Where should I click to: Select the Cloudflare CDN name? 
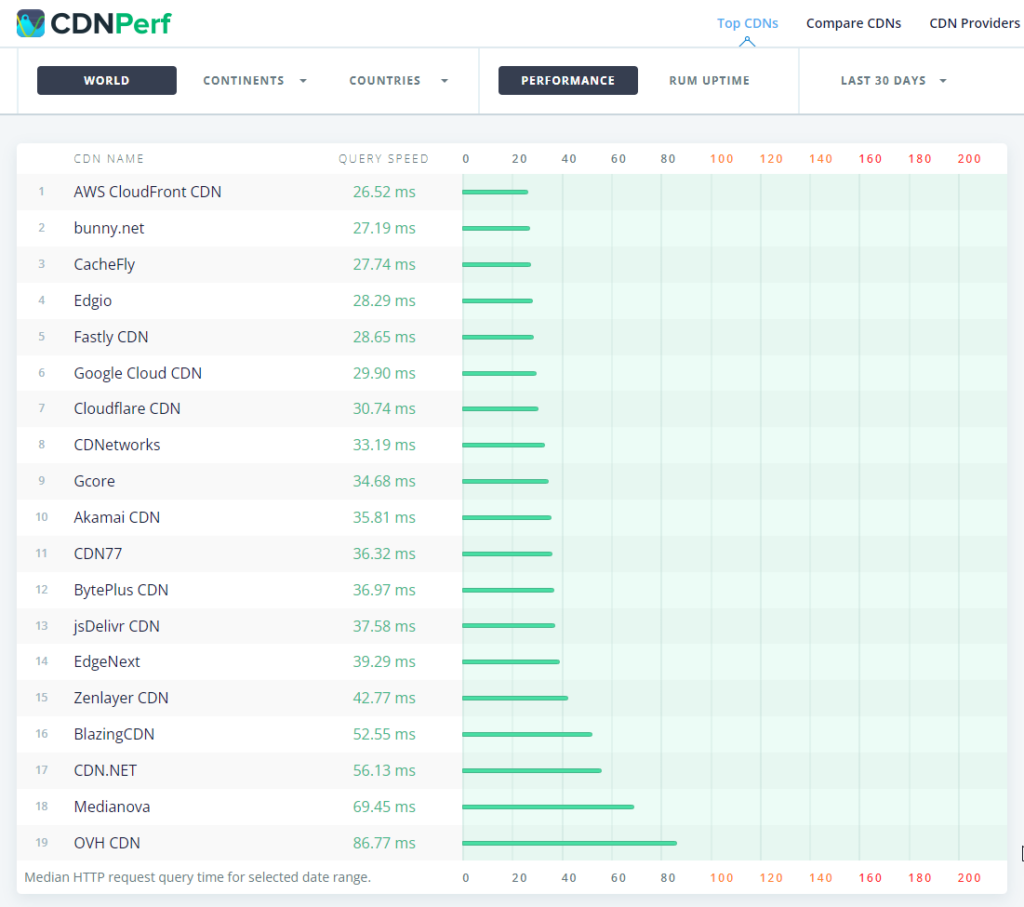127,408
